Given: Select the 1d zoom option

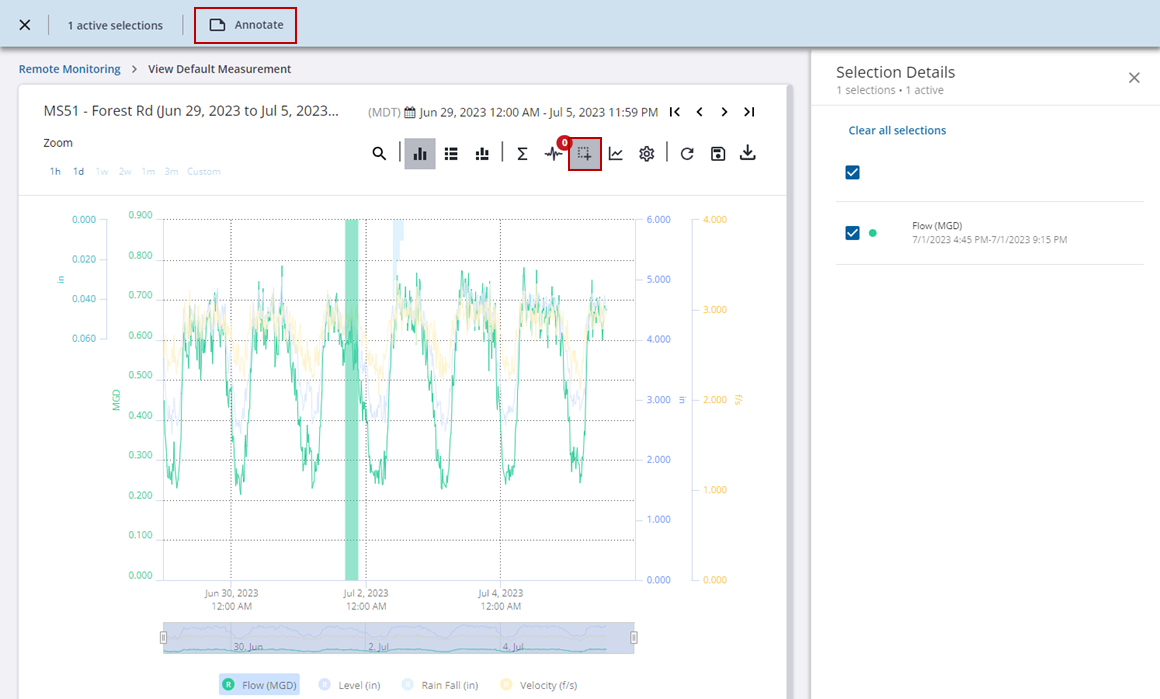Looking at the screenshot, I should [78, 172].
